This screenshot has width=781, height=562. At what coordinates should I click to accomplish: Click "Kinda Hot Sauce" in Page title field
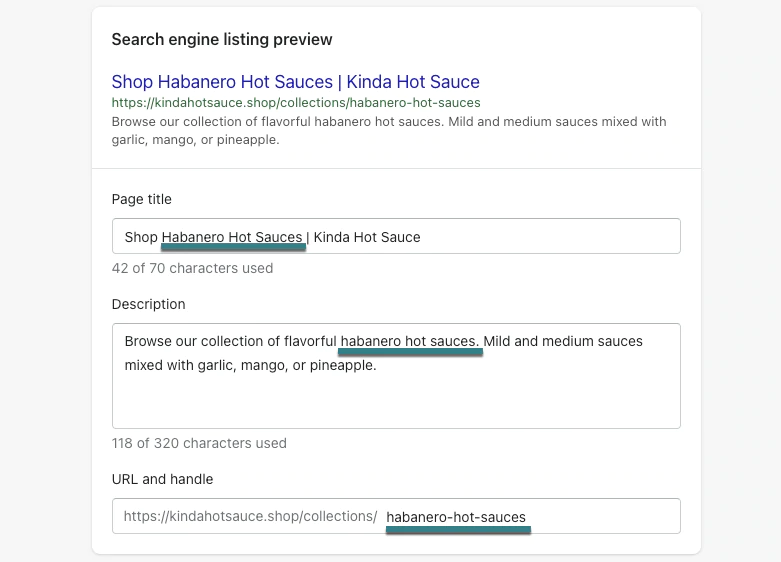[x=367, y=237]
